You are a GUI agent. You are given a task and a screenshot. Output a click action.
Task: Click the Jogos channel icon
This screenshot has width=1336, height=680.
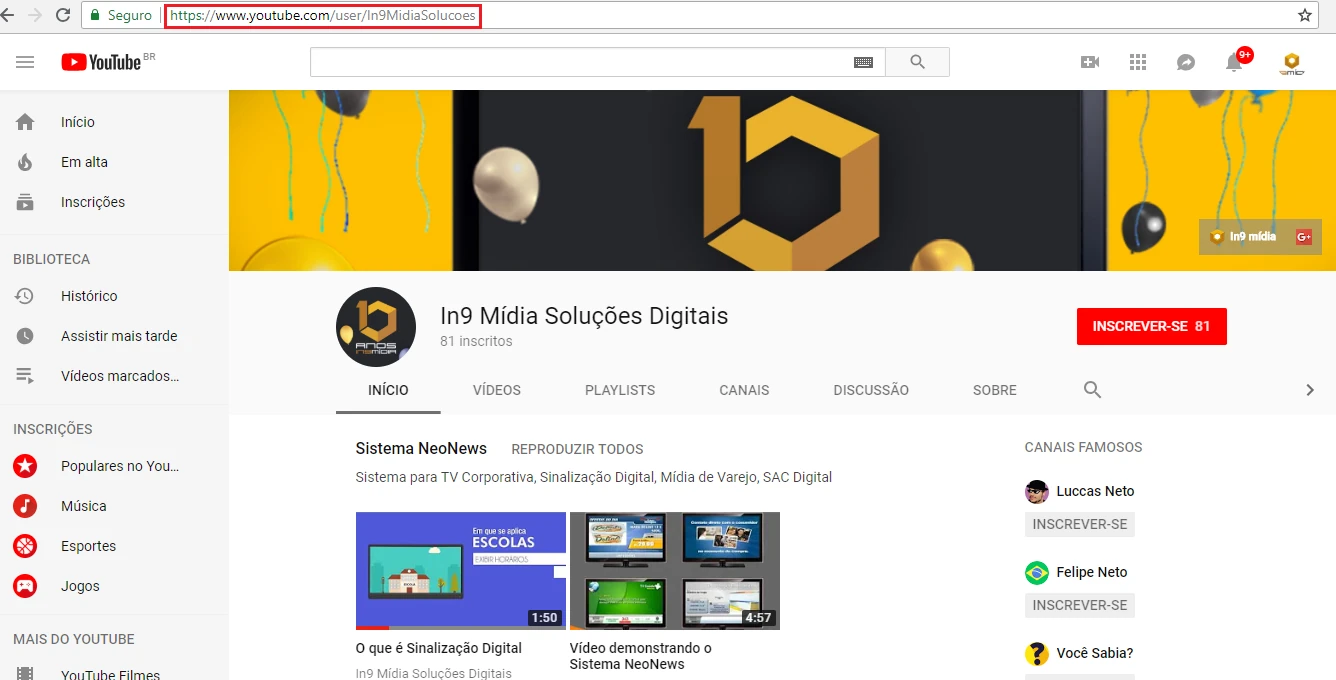coord(25,586)
